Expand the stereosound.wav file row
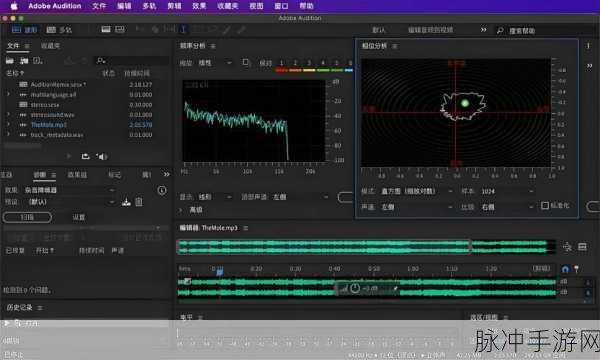The width and height of the screenshot is (600, 360). [x=8, y=114]
